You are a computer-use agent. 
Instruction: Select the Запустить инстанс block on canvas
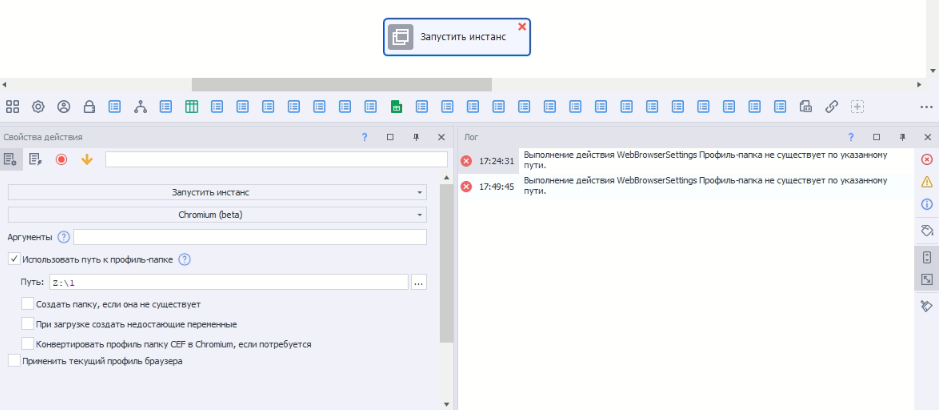pyautogui.click(x=457, y=37)
